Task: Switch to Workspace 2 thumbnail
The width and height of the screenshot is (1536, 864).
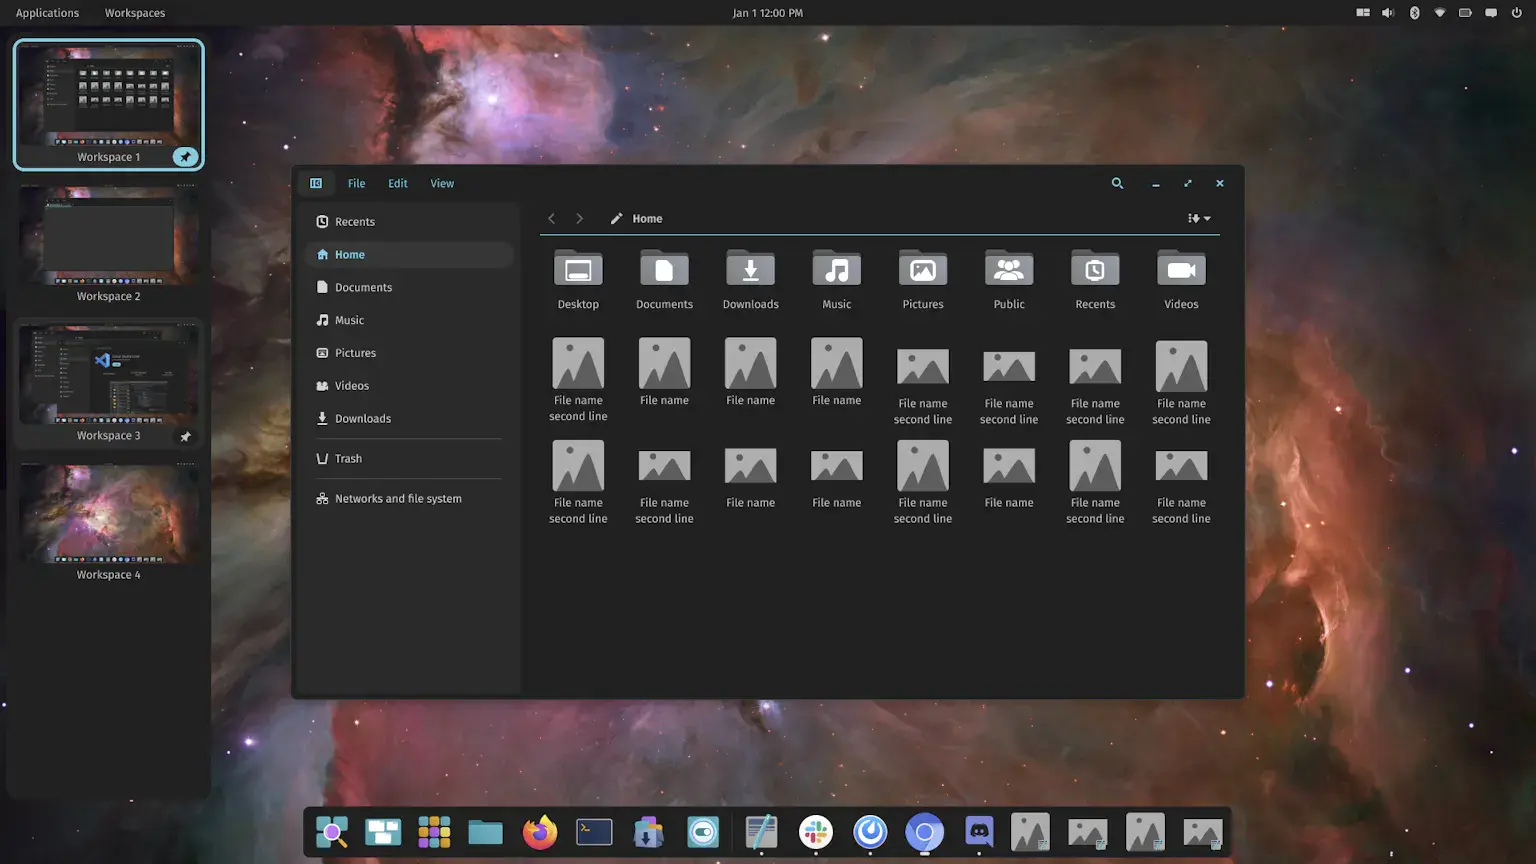Action: point(108,235)
